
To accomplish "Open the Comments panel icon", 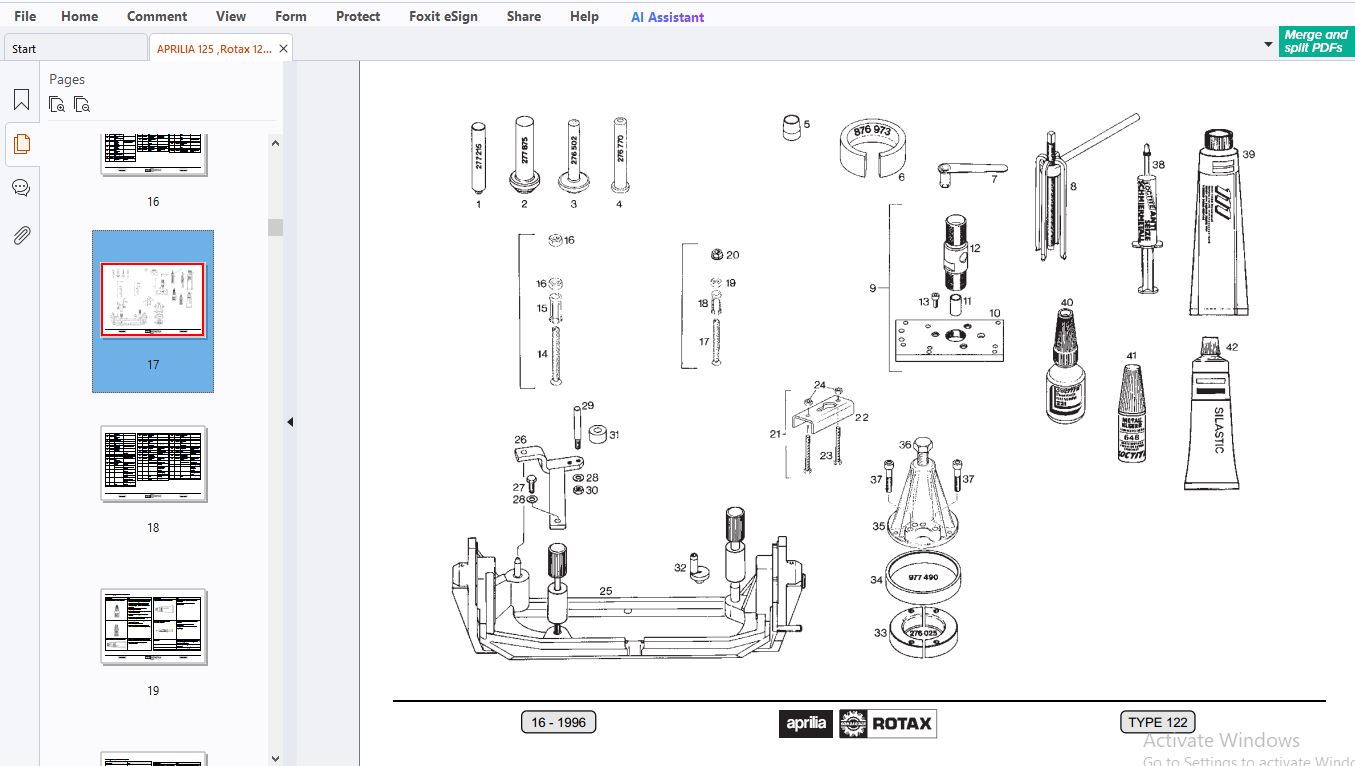I will click(21, 188).
